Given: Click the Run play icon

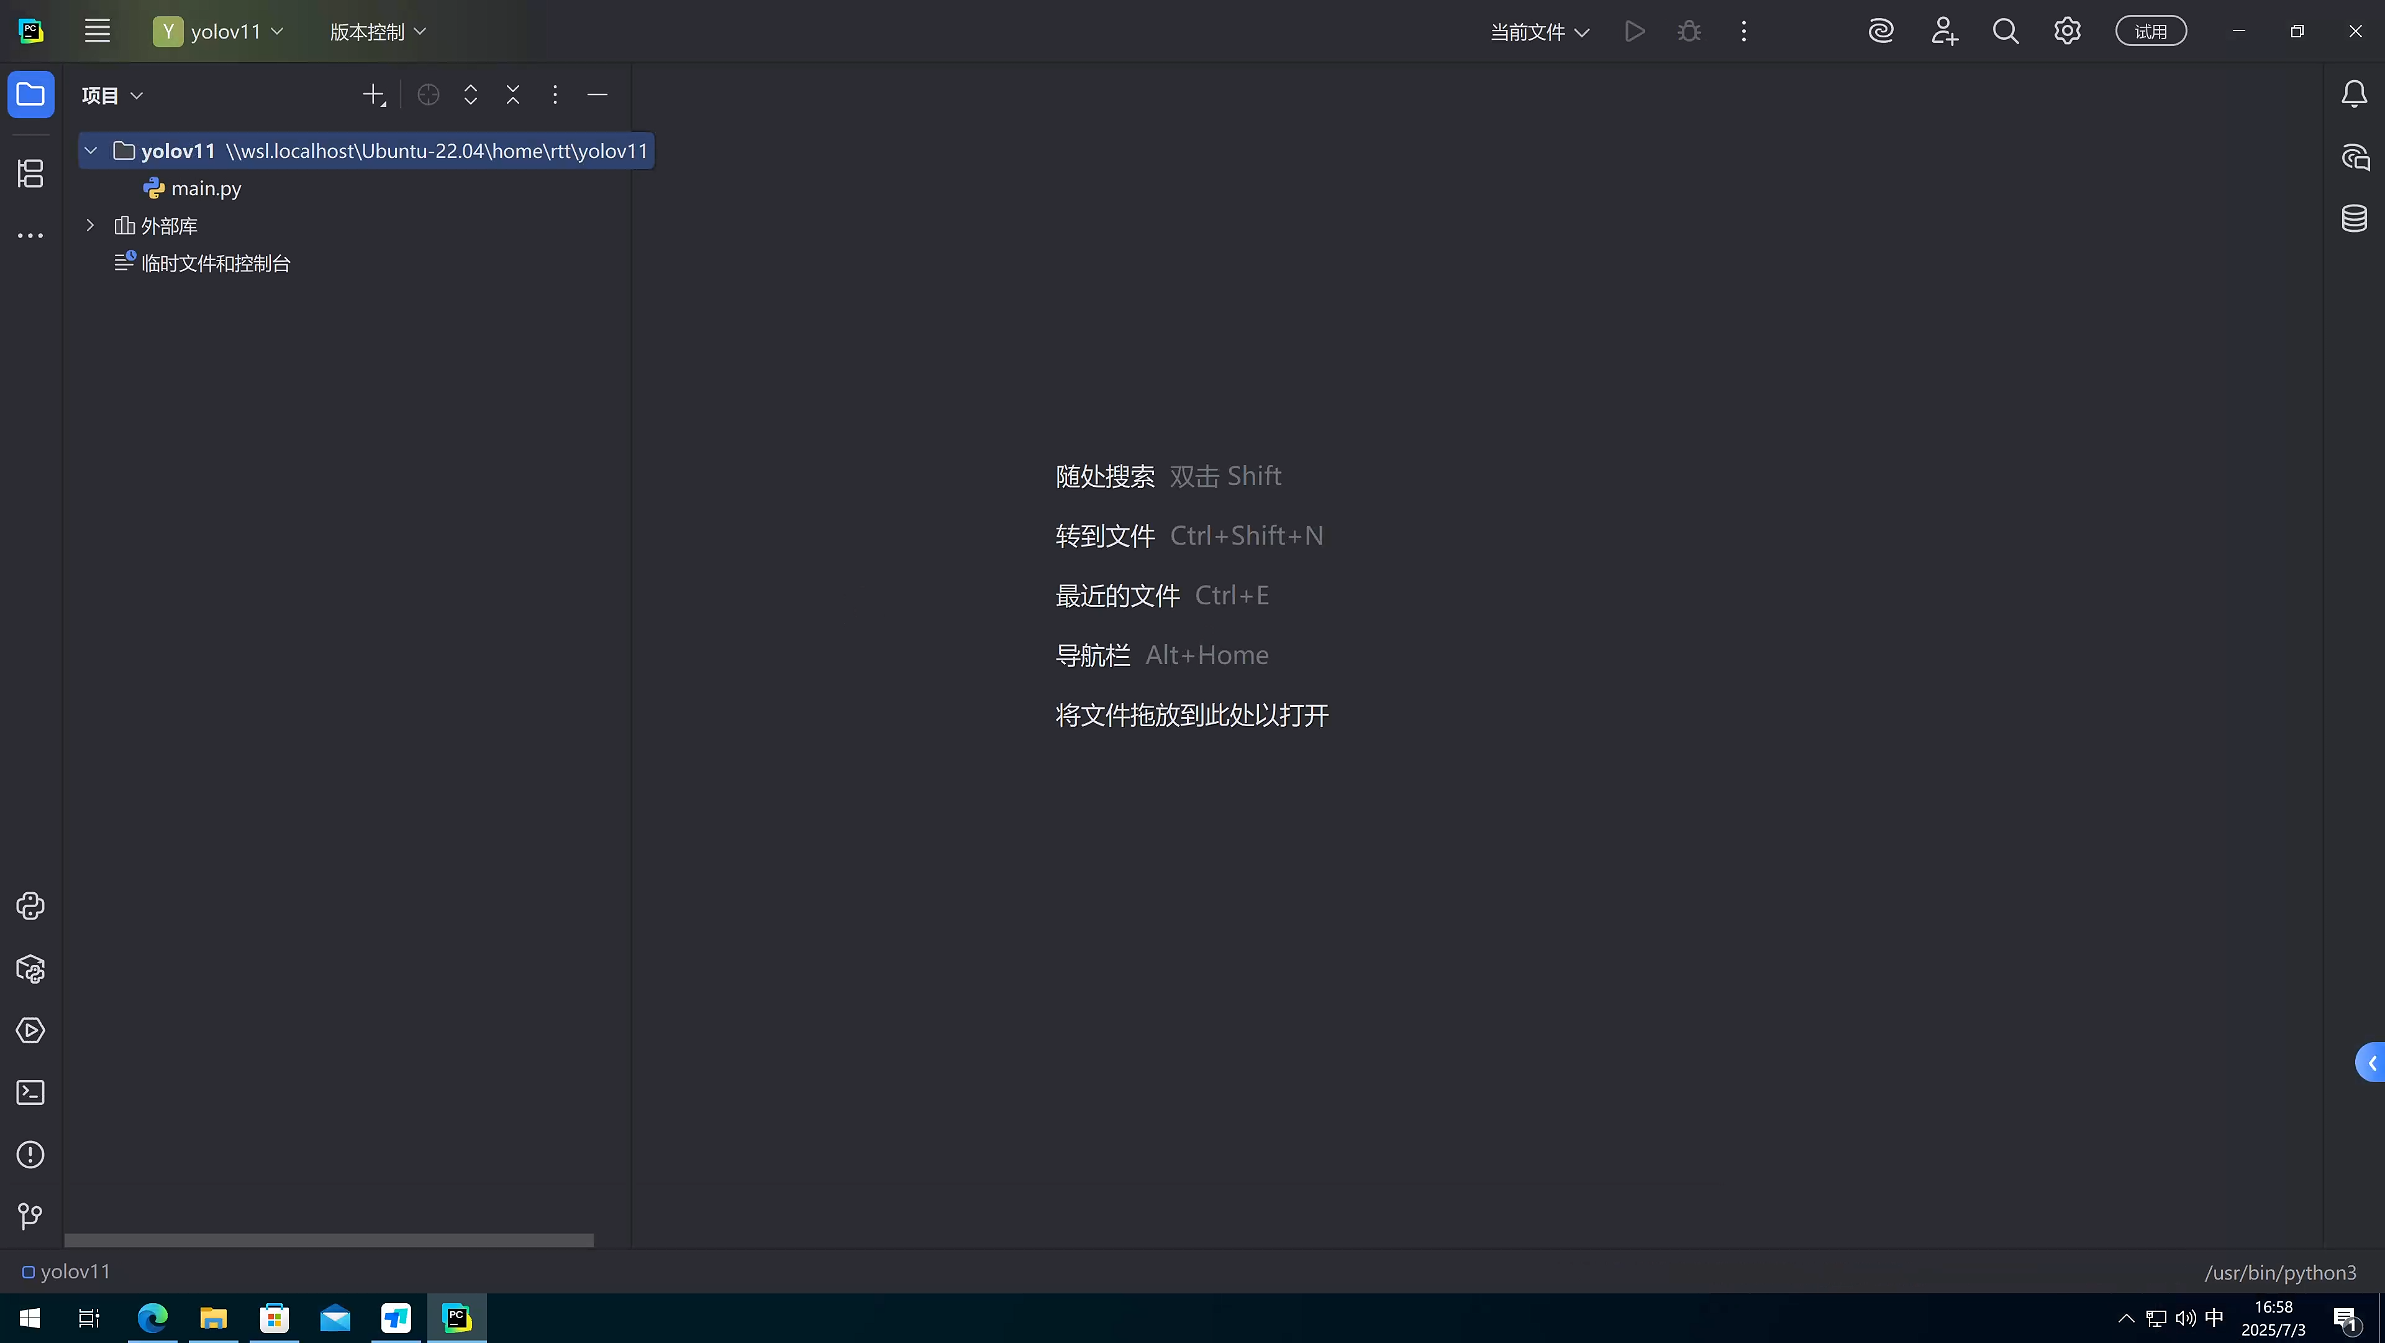Looking at the screenshot, I should point(1635,31).
